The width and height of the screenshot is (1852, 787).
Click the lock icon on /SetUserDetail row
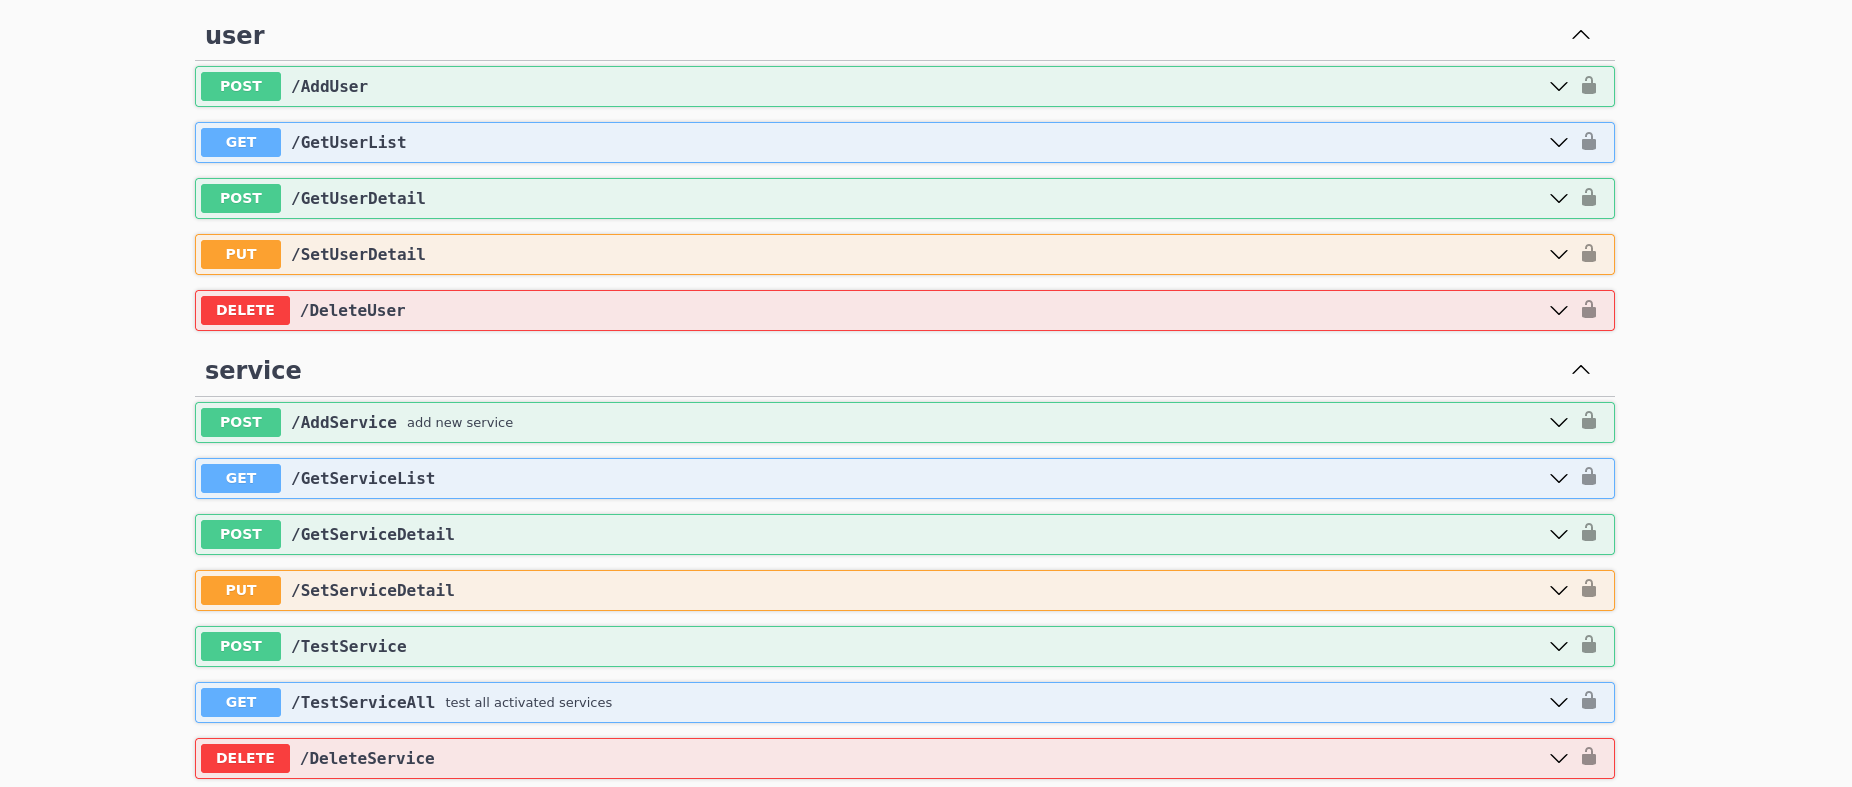click(1589, 254)
